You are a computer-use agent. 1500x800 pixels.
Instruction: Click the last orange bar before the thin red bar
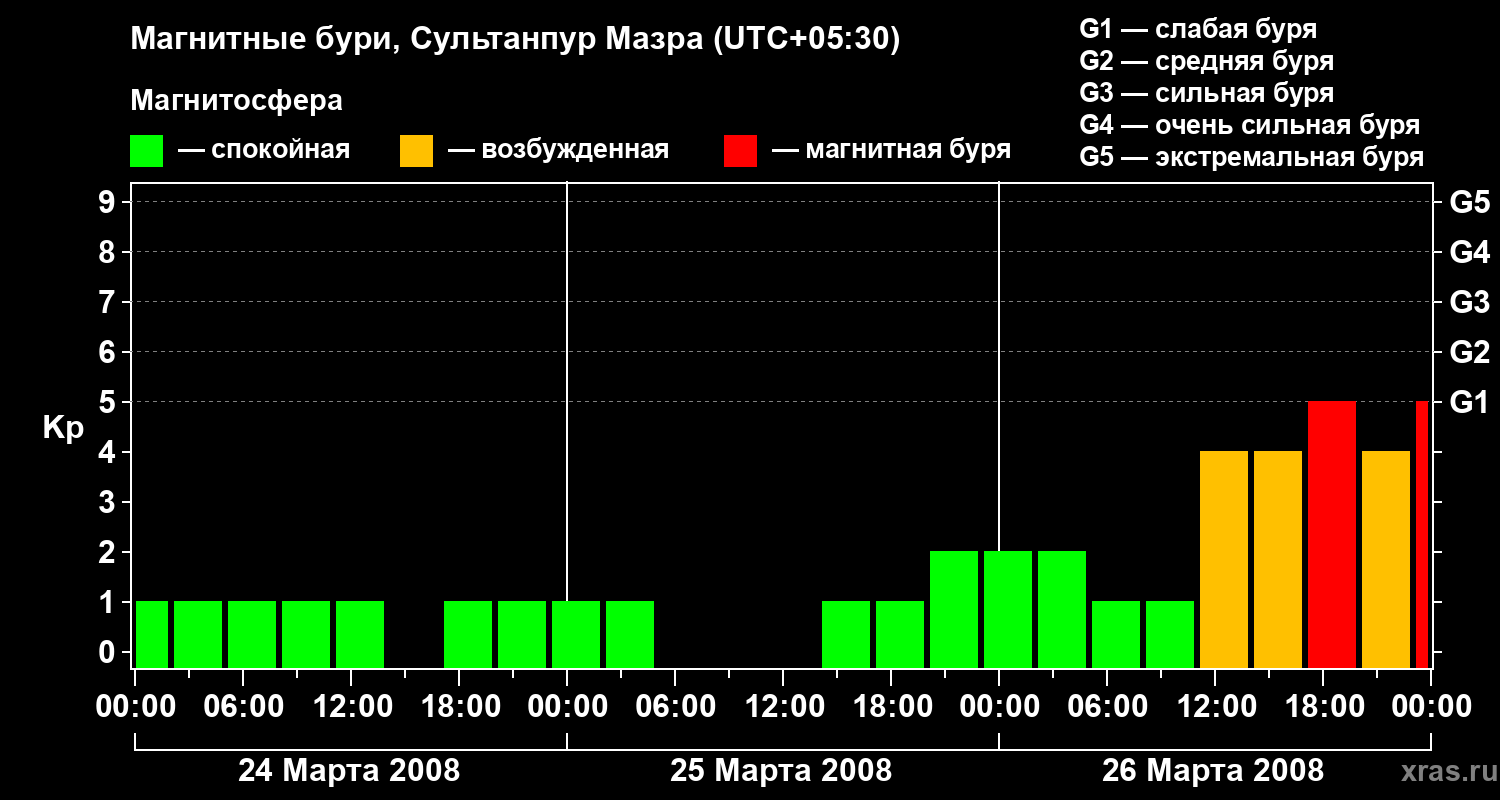(1385, 559)
